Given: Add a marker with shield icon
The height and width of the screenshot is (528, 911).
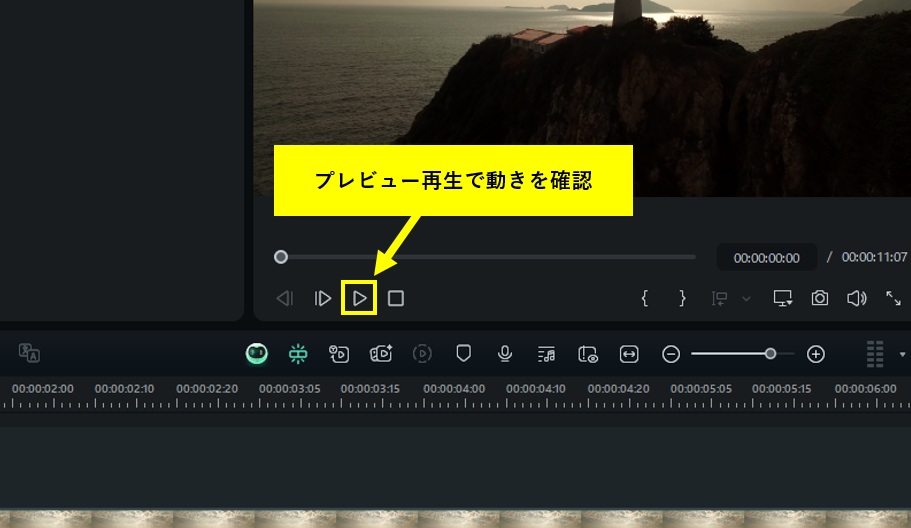Looking at the screenshot, I should [x=464, y=353].
